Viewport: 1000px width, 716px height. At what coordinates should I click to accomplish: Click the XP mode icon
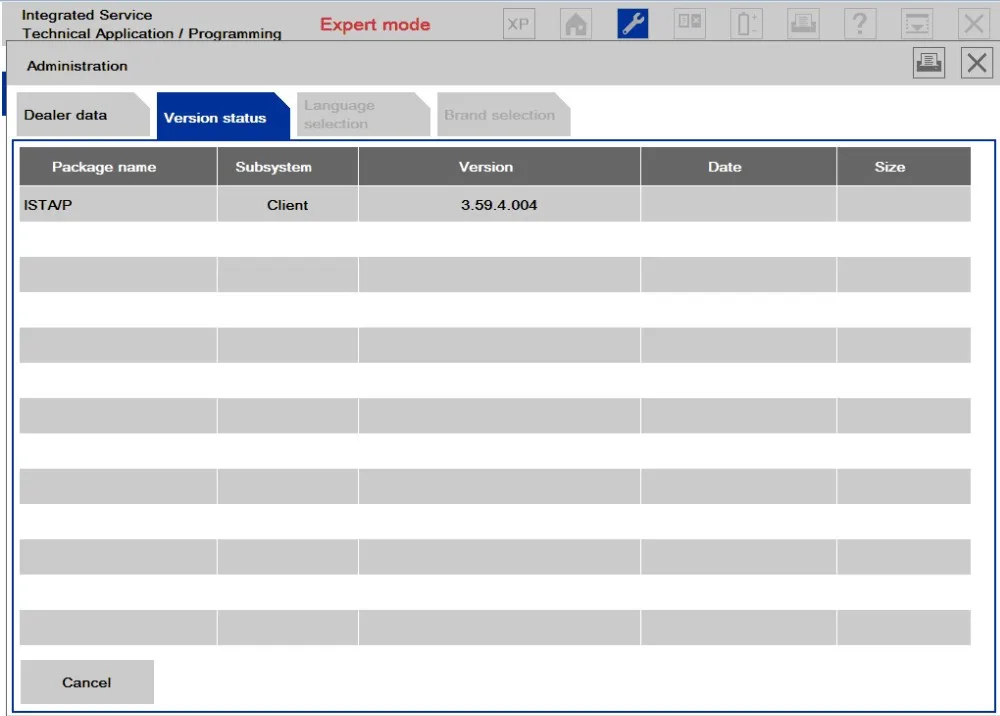tap(518, 24)
